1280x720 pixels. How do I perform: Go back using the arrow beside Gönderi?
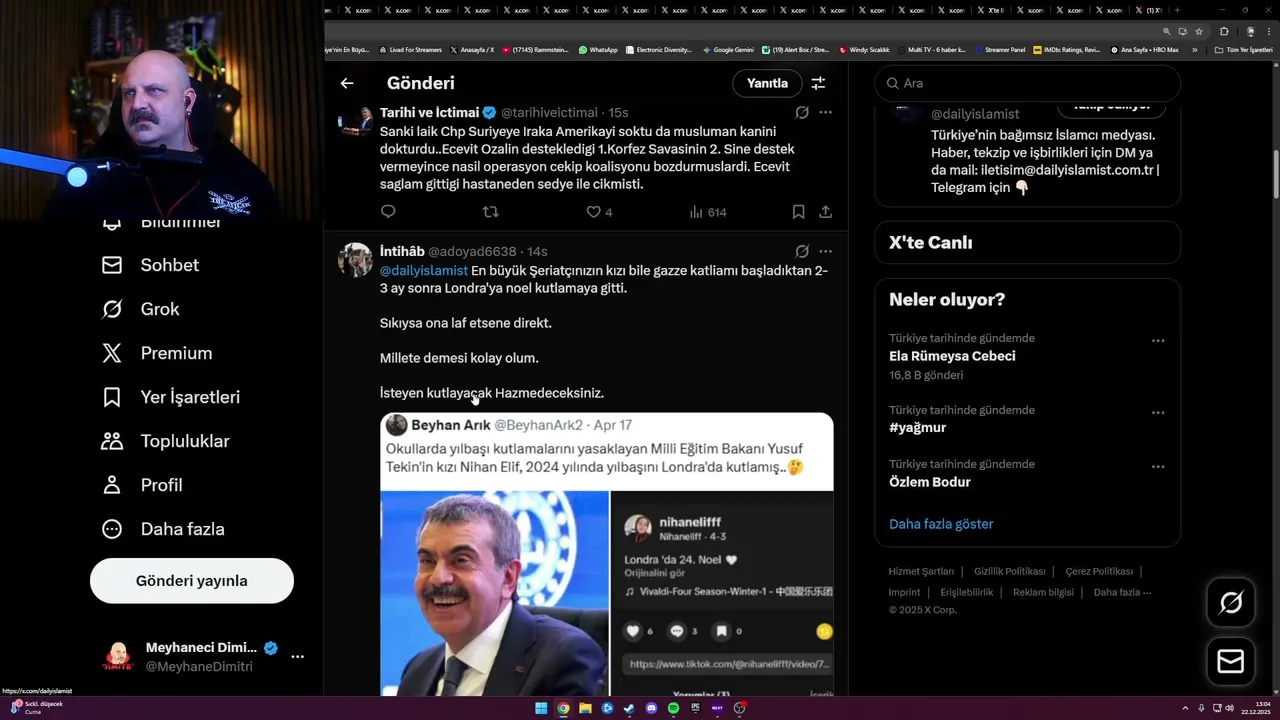347,83
